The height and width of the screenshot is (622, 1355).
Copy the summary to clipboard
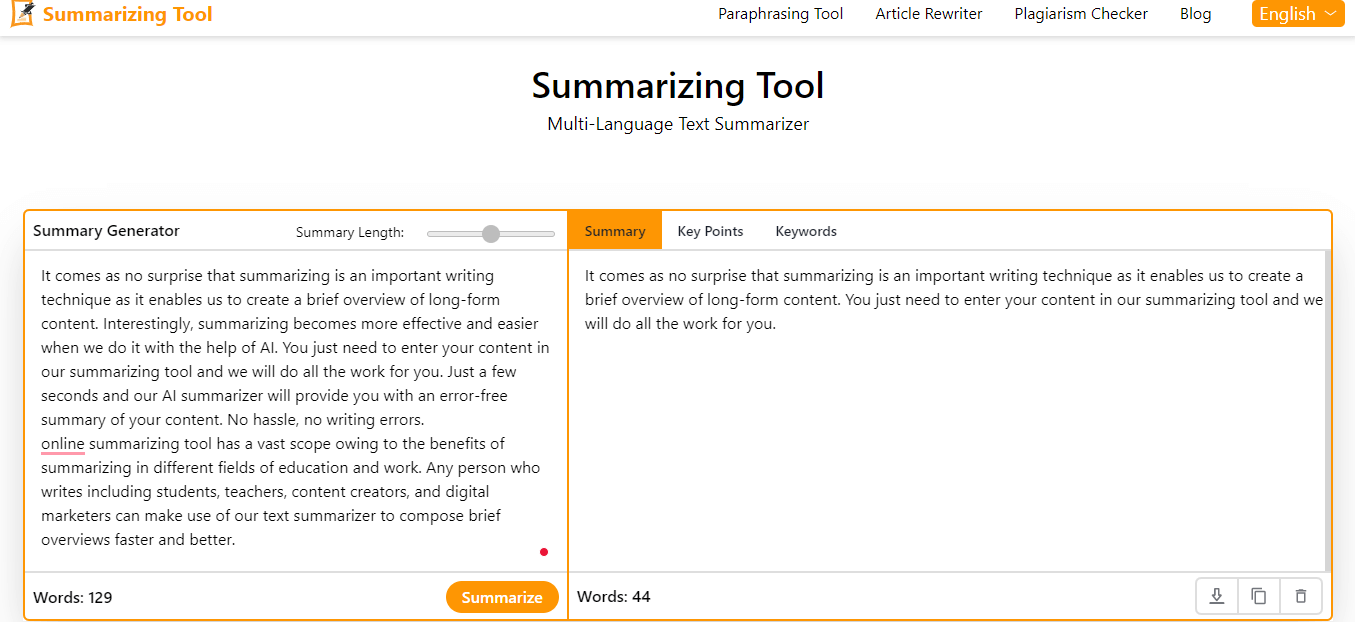point(1259,597)
